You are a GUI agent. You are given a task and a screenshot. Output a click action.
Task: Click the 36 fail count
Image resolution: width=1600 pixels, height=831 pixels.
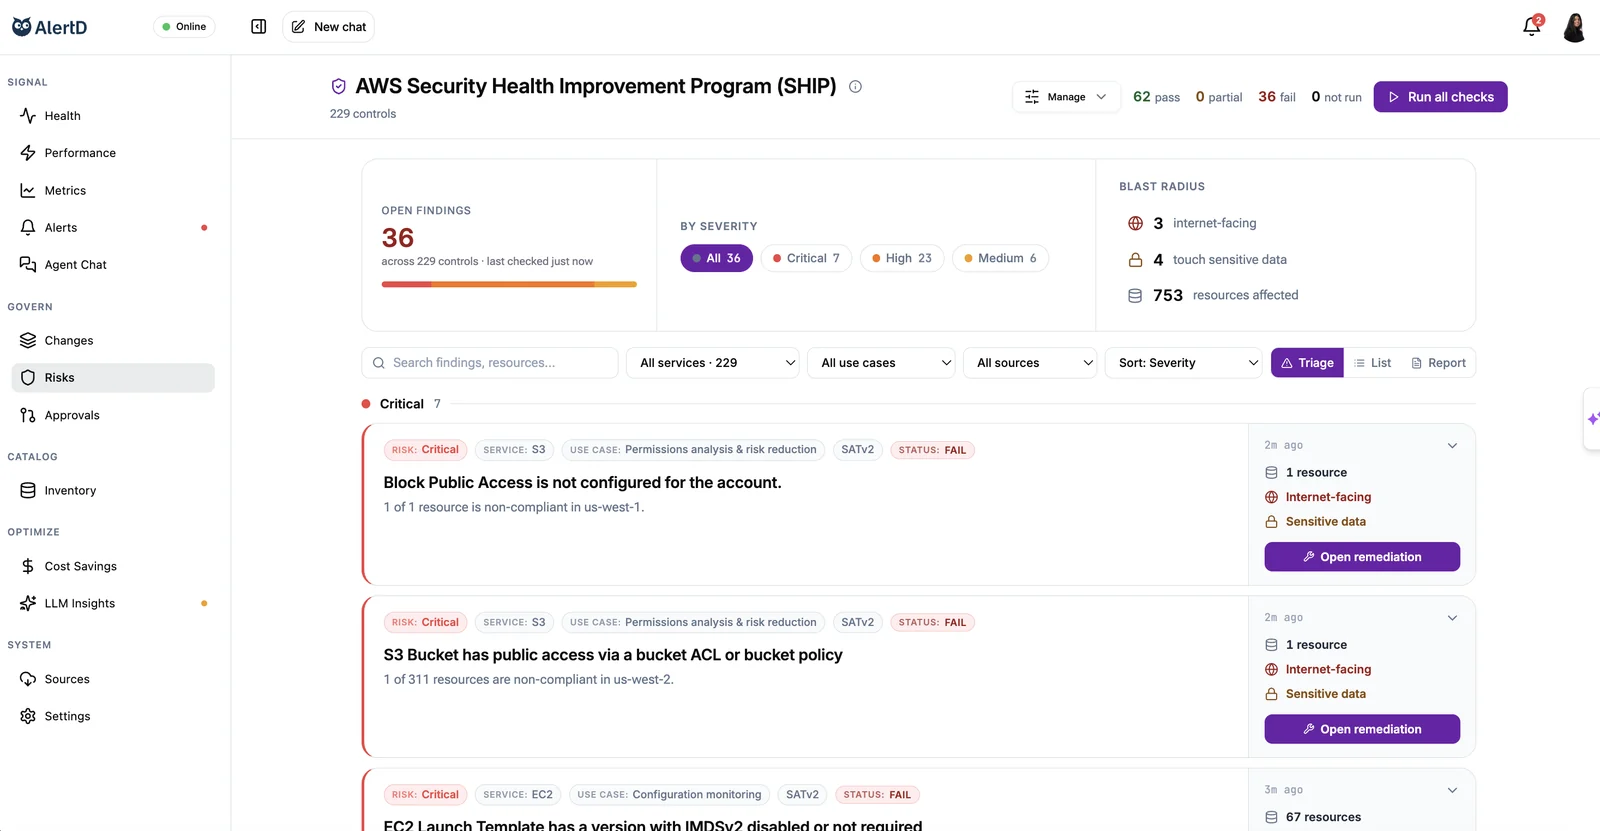(x=1277, y=97)
